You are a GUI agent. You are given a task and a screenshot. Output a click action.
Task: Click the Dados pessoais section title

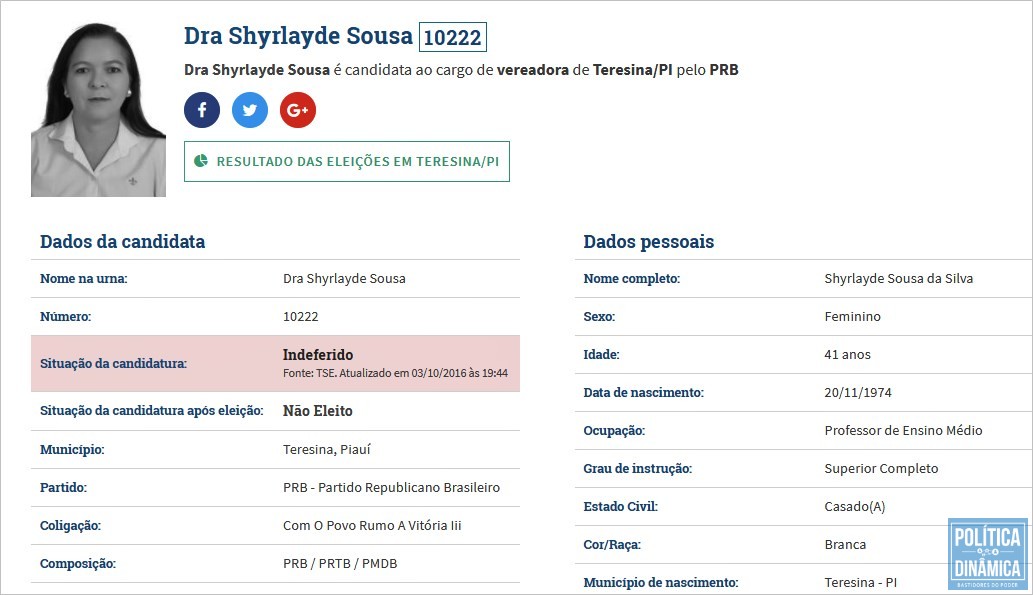pos(648,242)
